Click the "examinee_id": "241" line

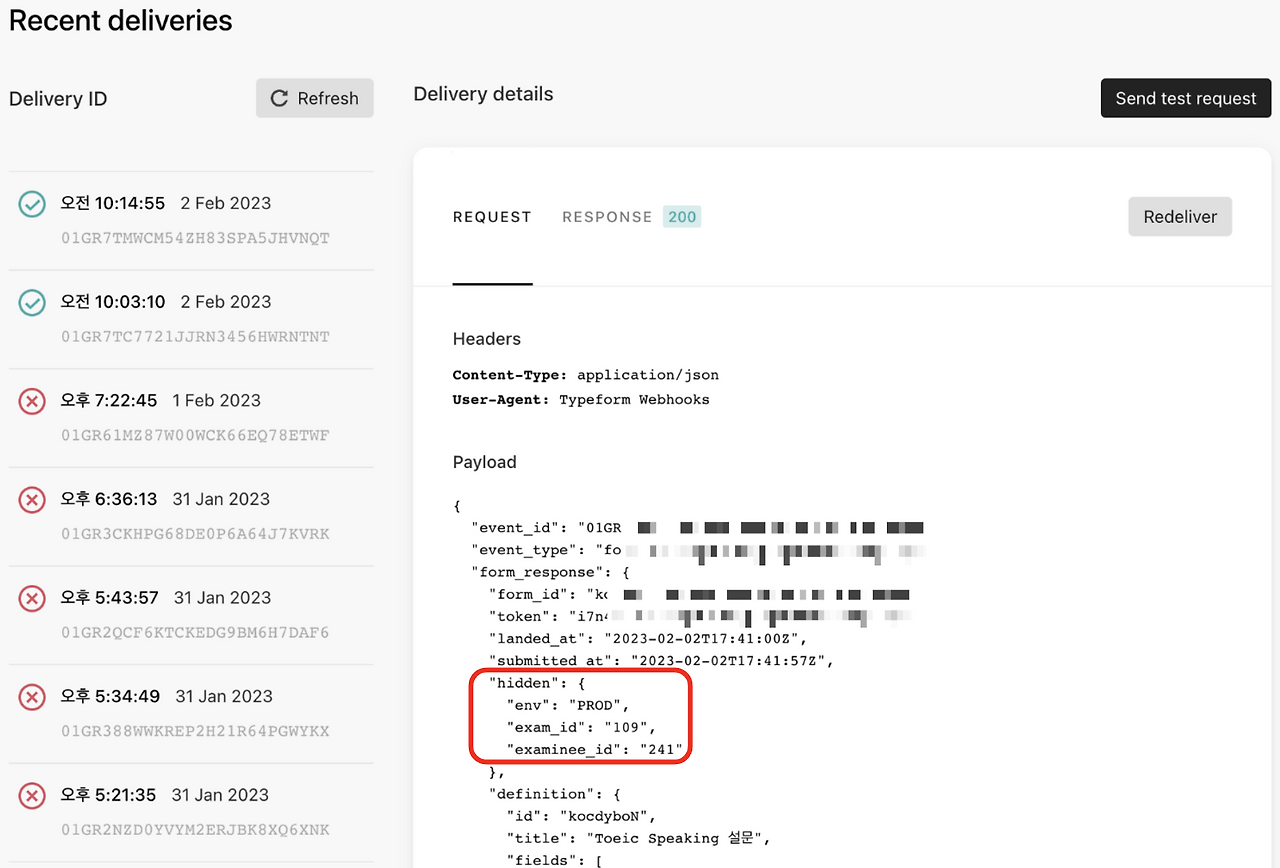click(x=594, y=749)
